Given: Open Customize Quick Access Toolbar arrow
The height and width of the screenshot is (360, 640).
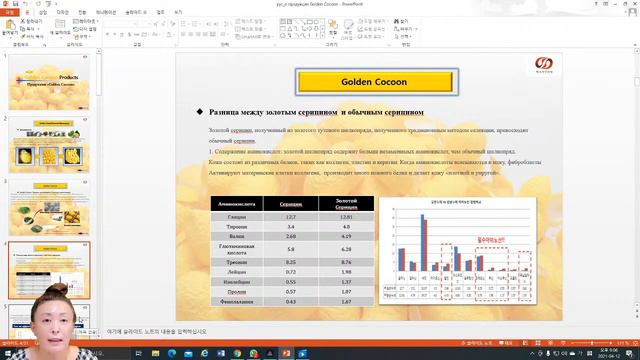Looking at the screenshot, I should coord(56,4).
